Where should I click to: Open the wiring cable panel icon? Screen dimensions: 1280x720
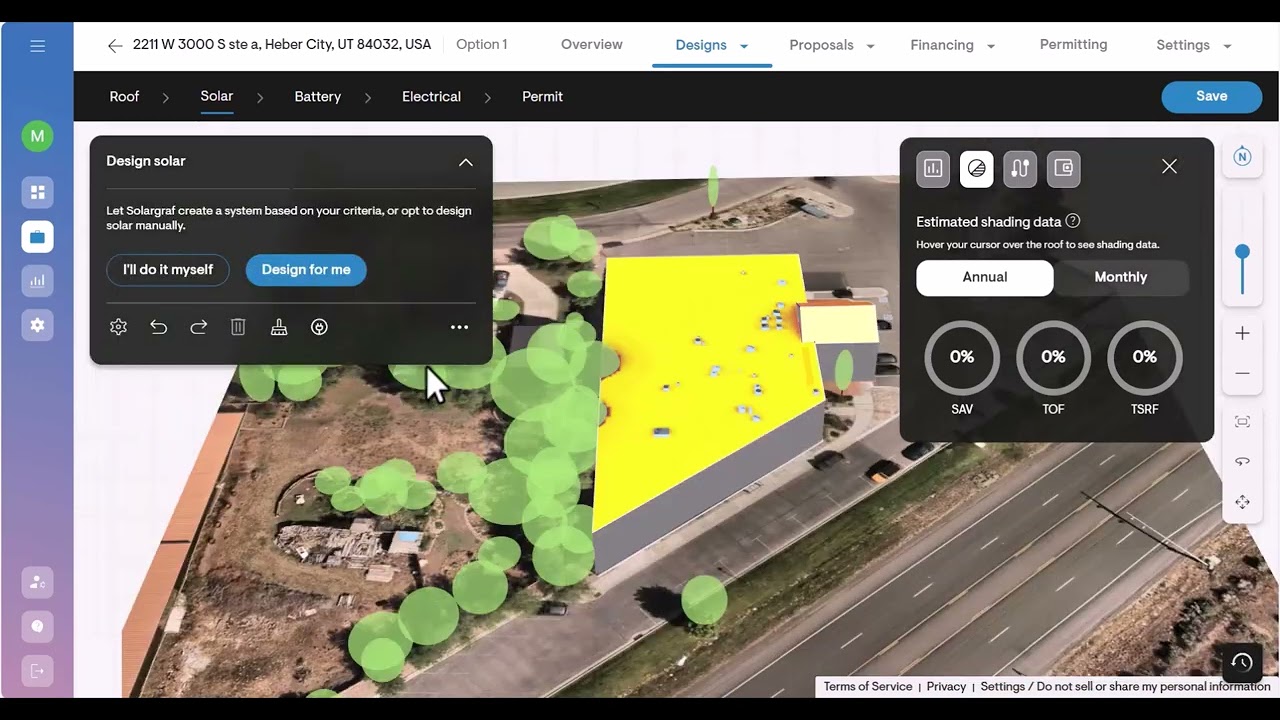[1020, 168]
